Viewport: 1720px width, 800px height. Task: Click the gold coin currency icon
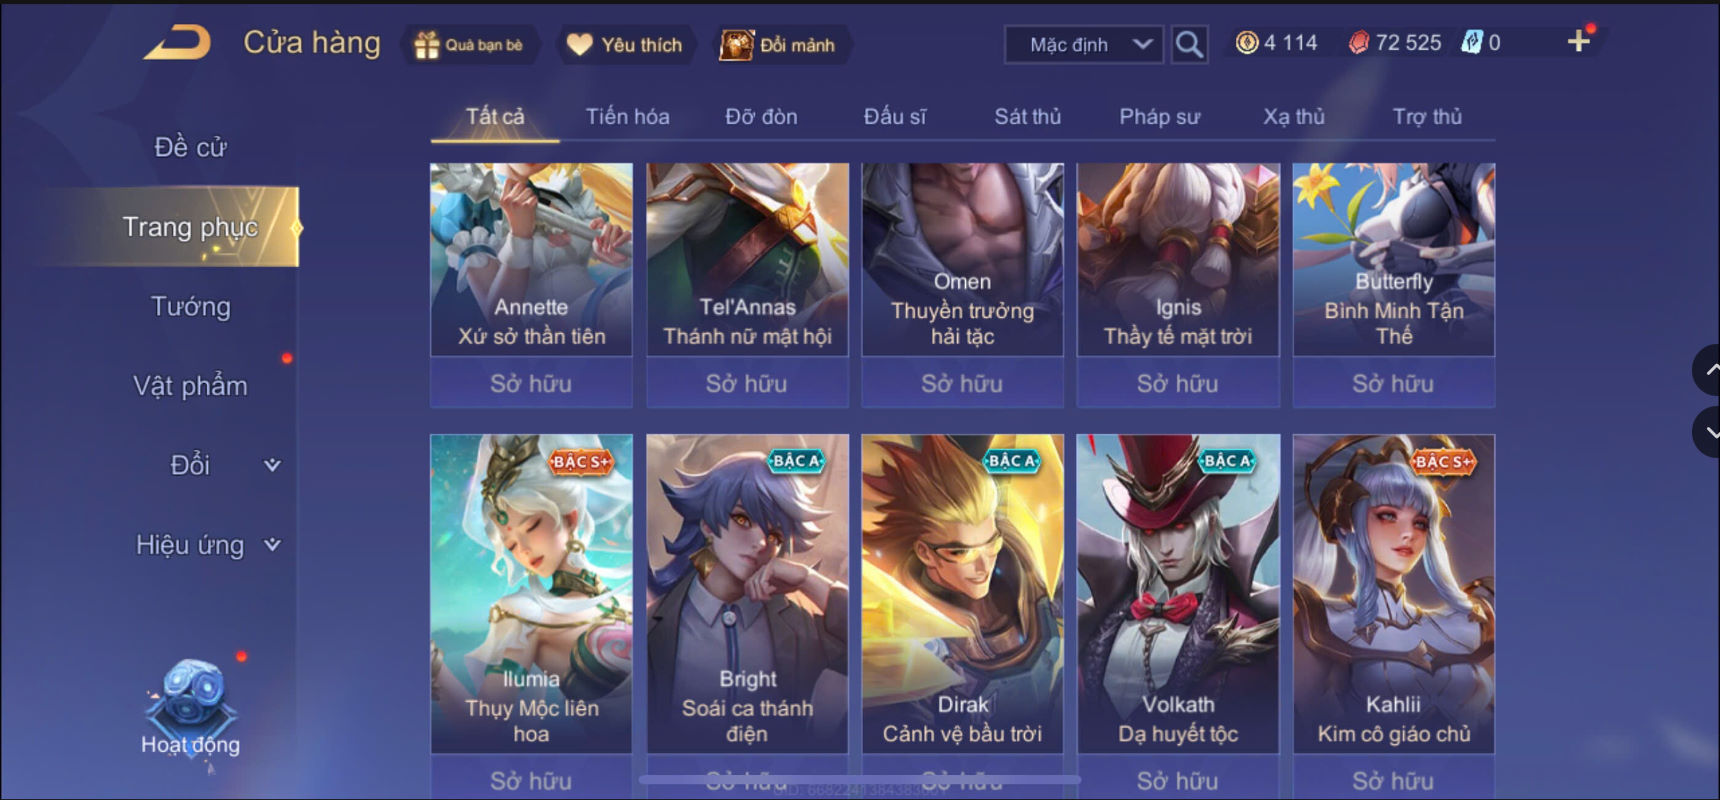[1247, 42]
